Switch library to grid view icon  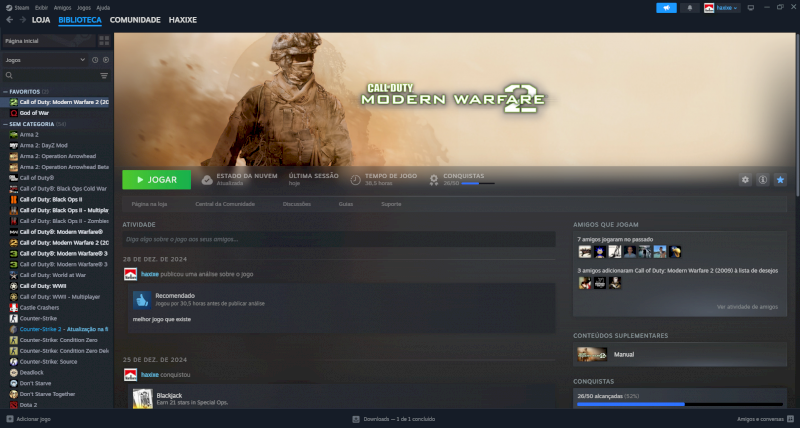(104, 41)
